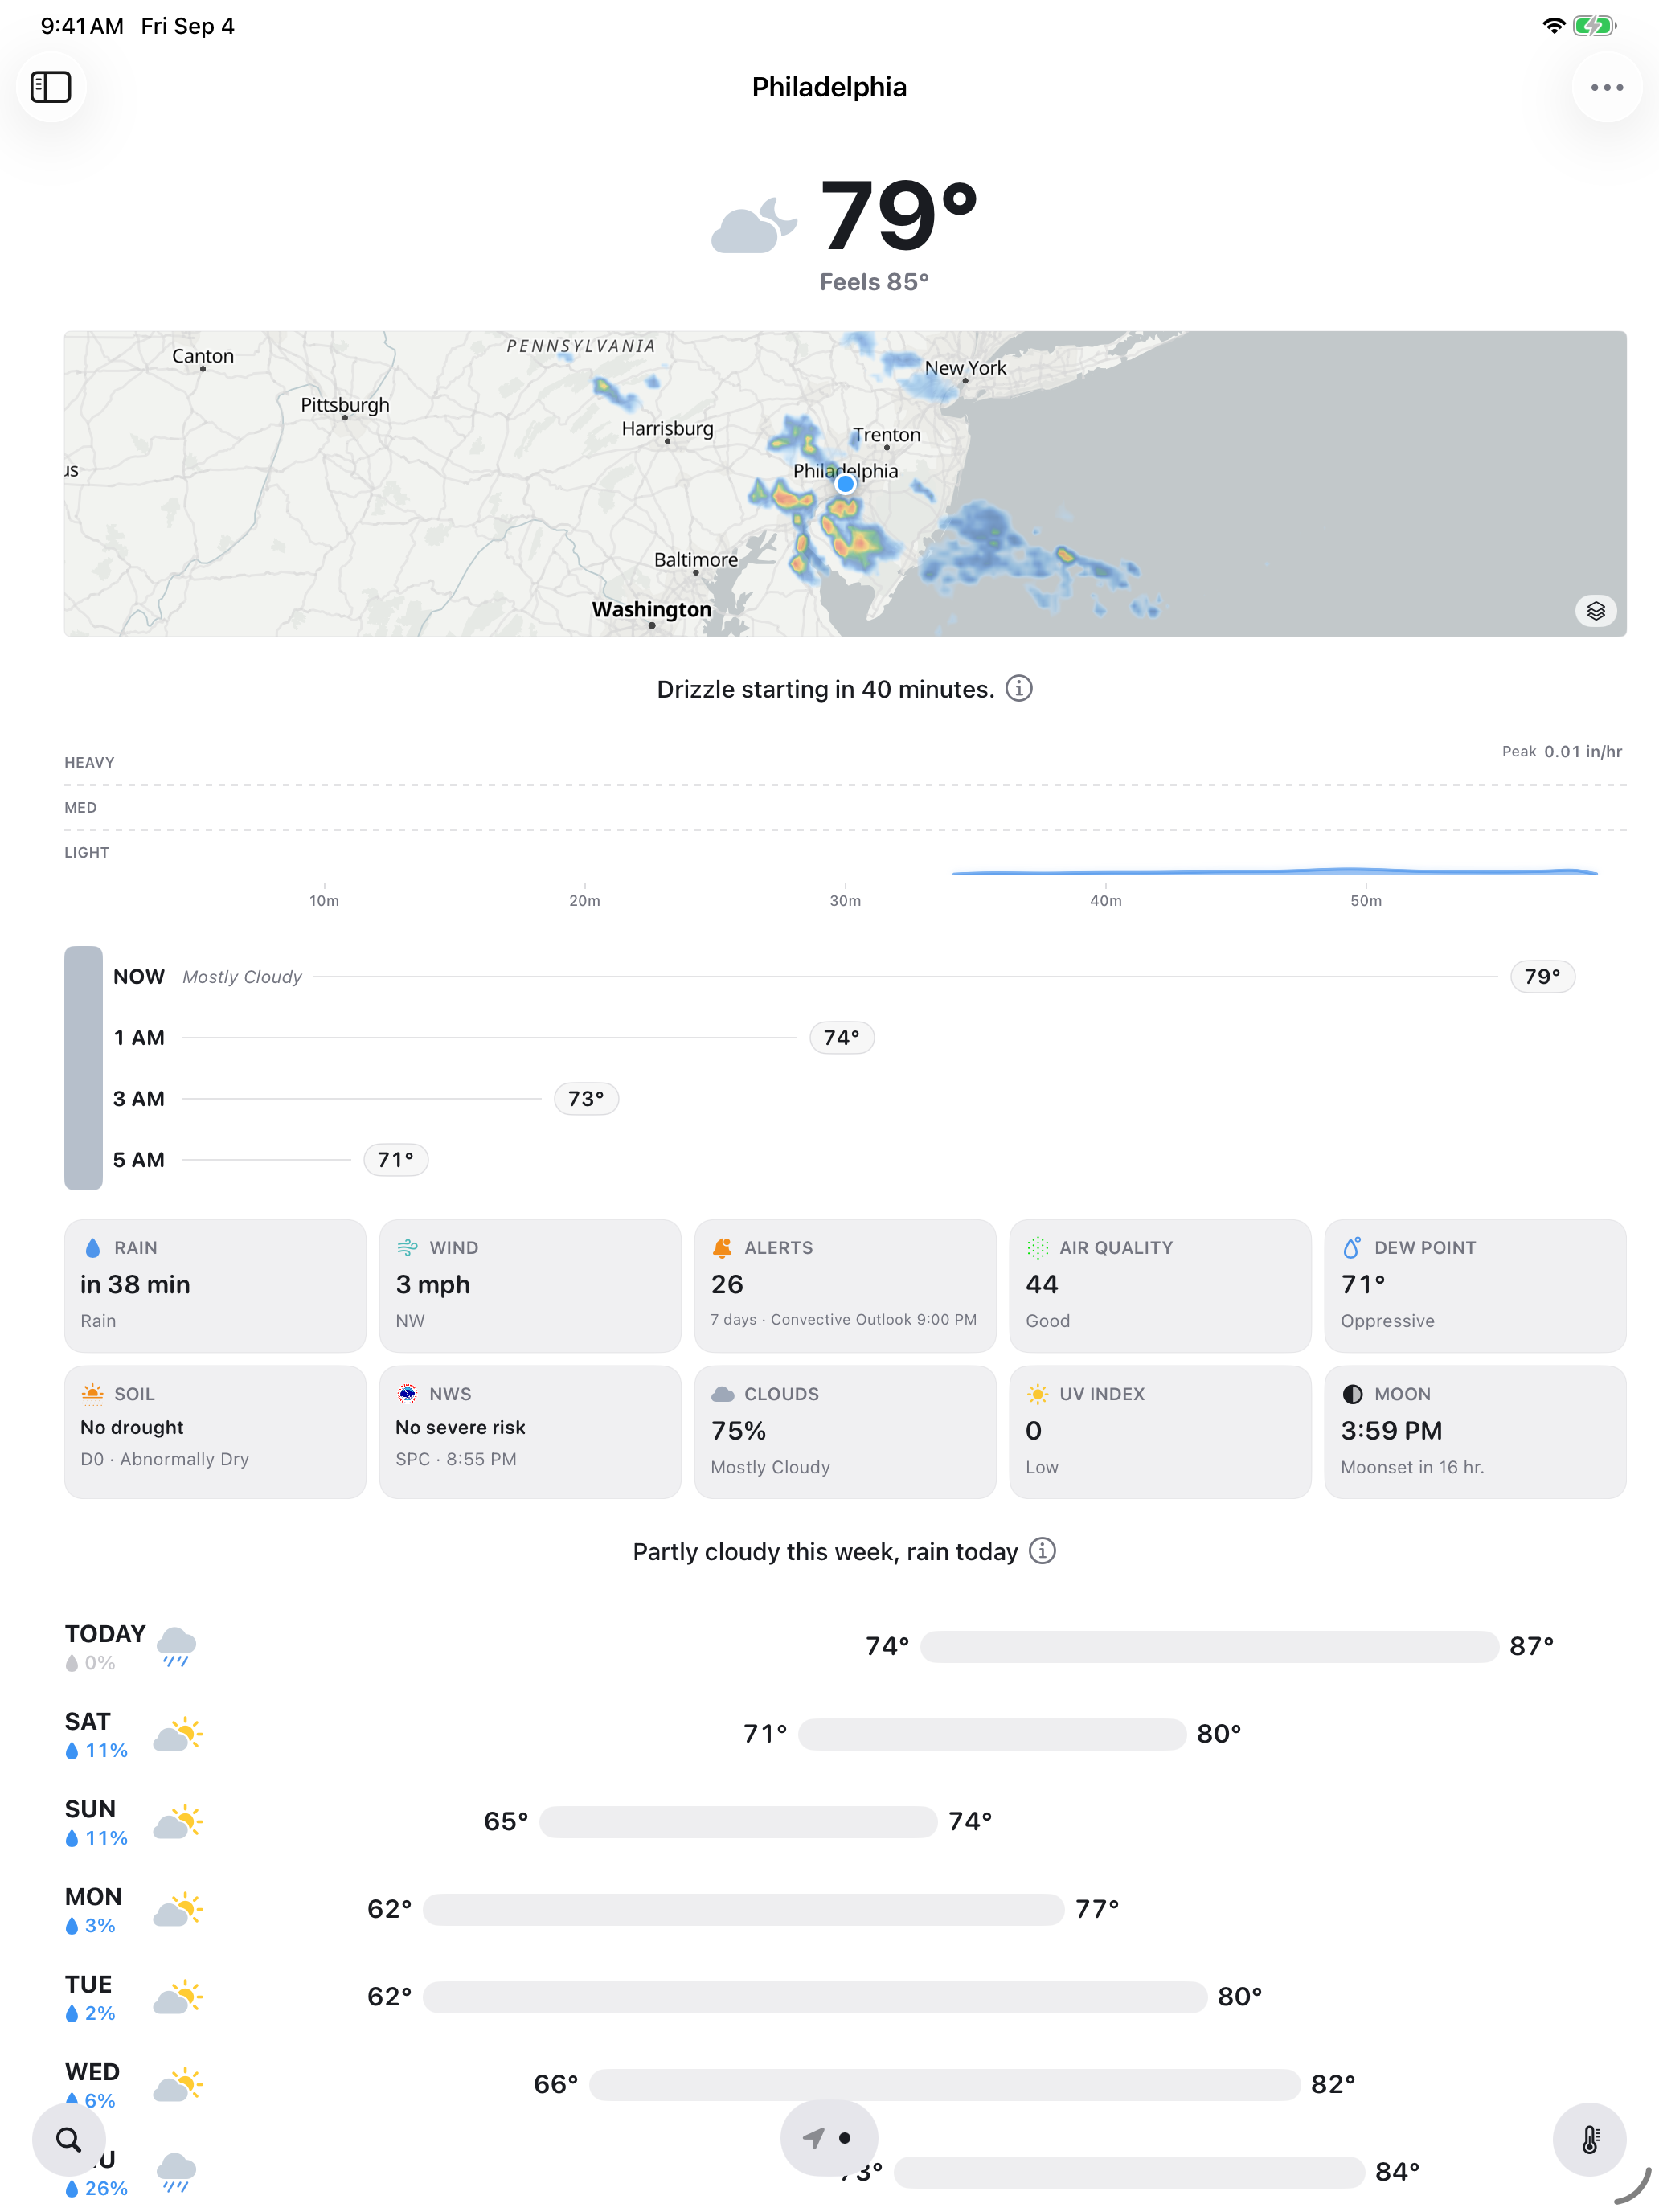
Task: Tap the rain droplet icon in Rain card
Action: point(93,1247)
